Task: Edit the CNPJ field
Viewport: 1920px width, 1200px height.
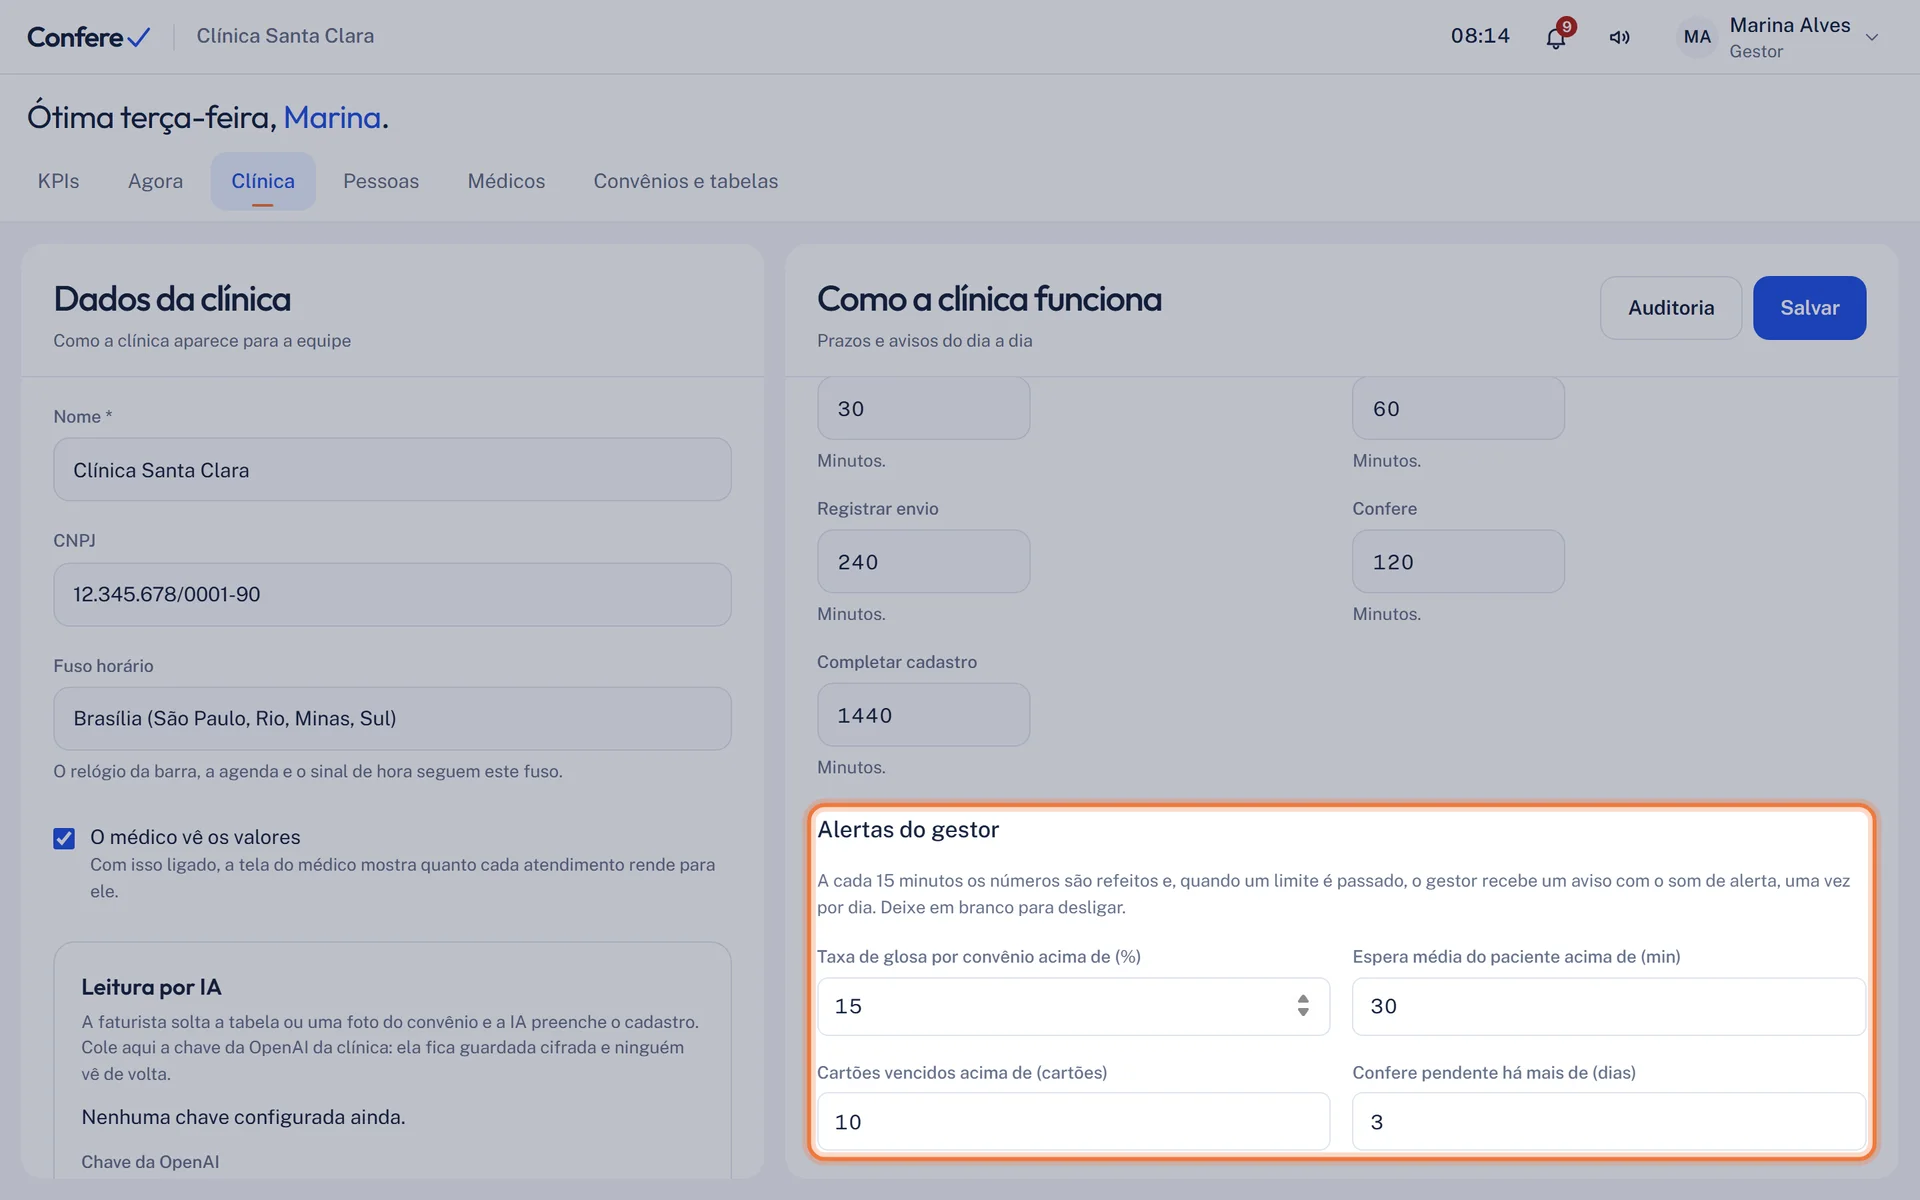Action: [x=392, y=595]
